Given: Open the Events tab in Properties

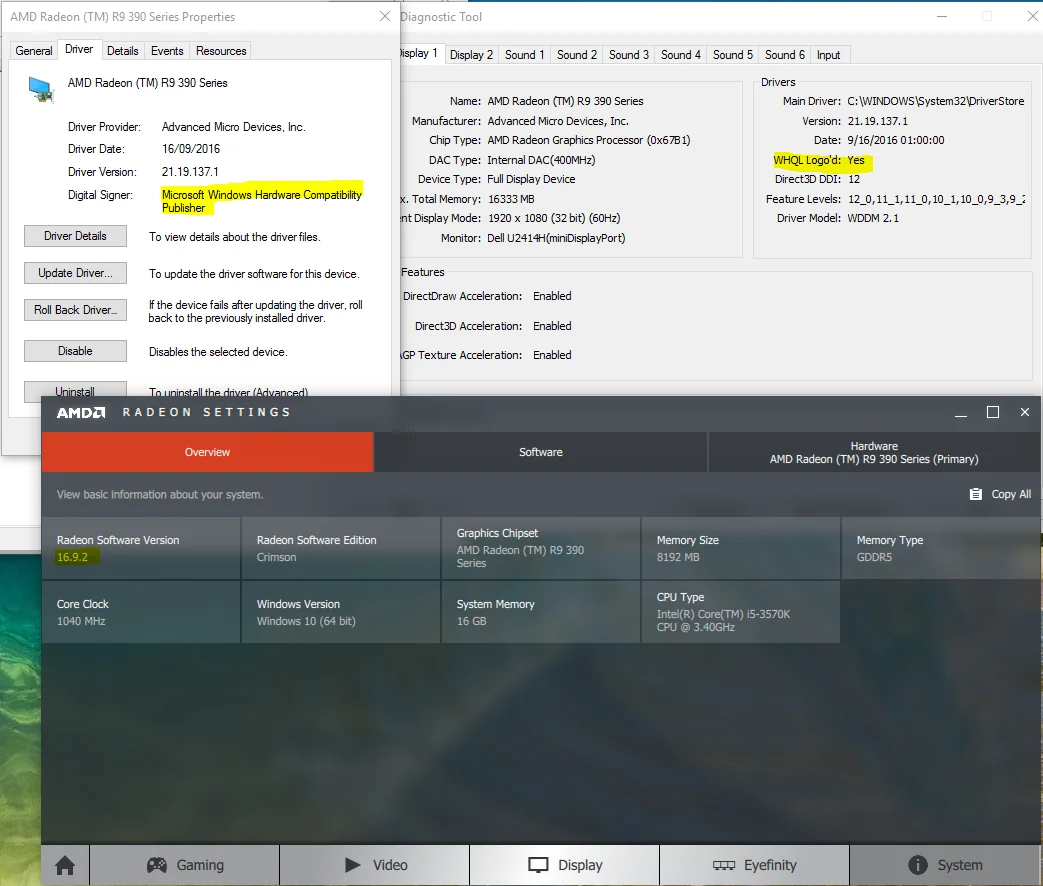Looking at the screenshot, I should (167, 51).
